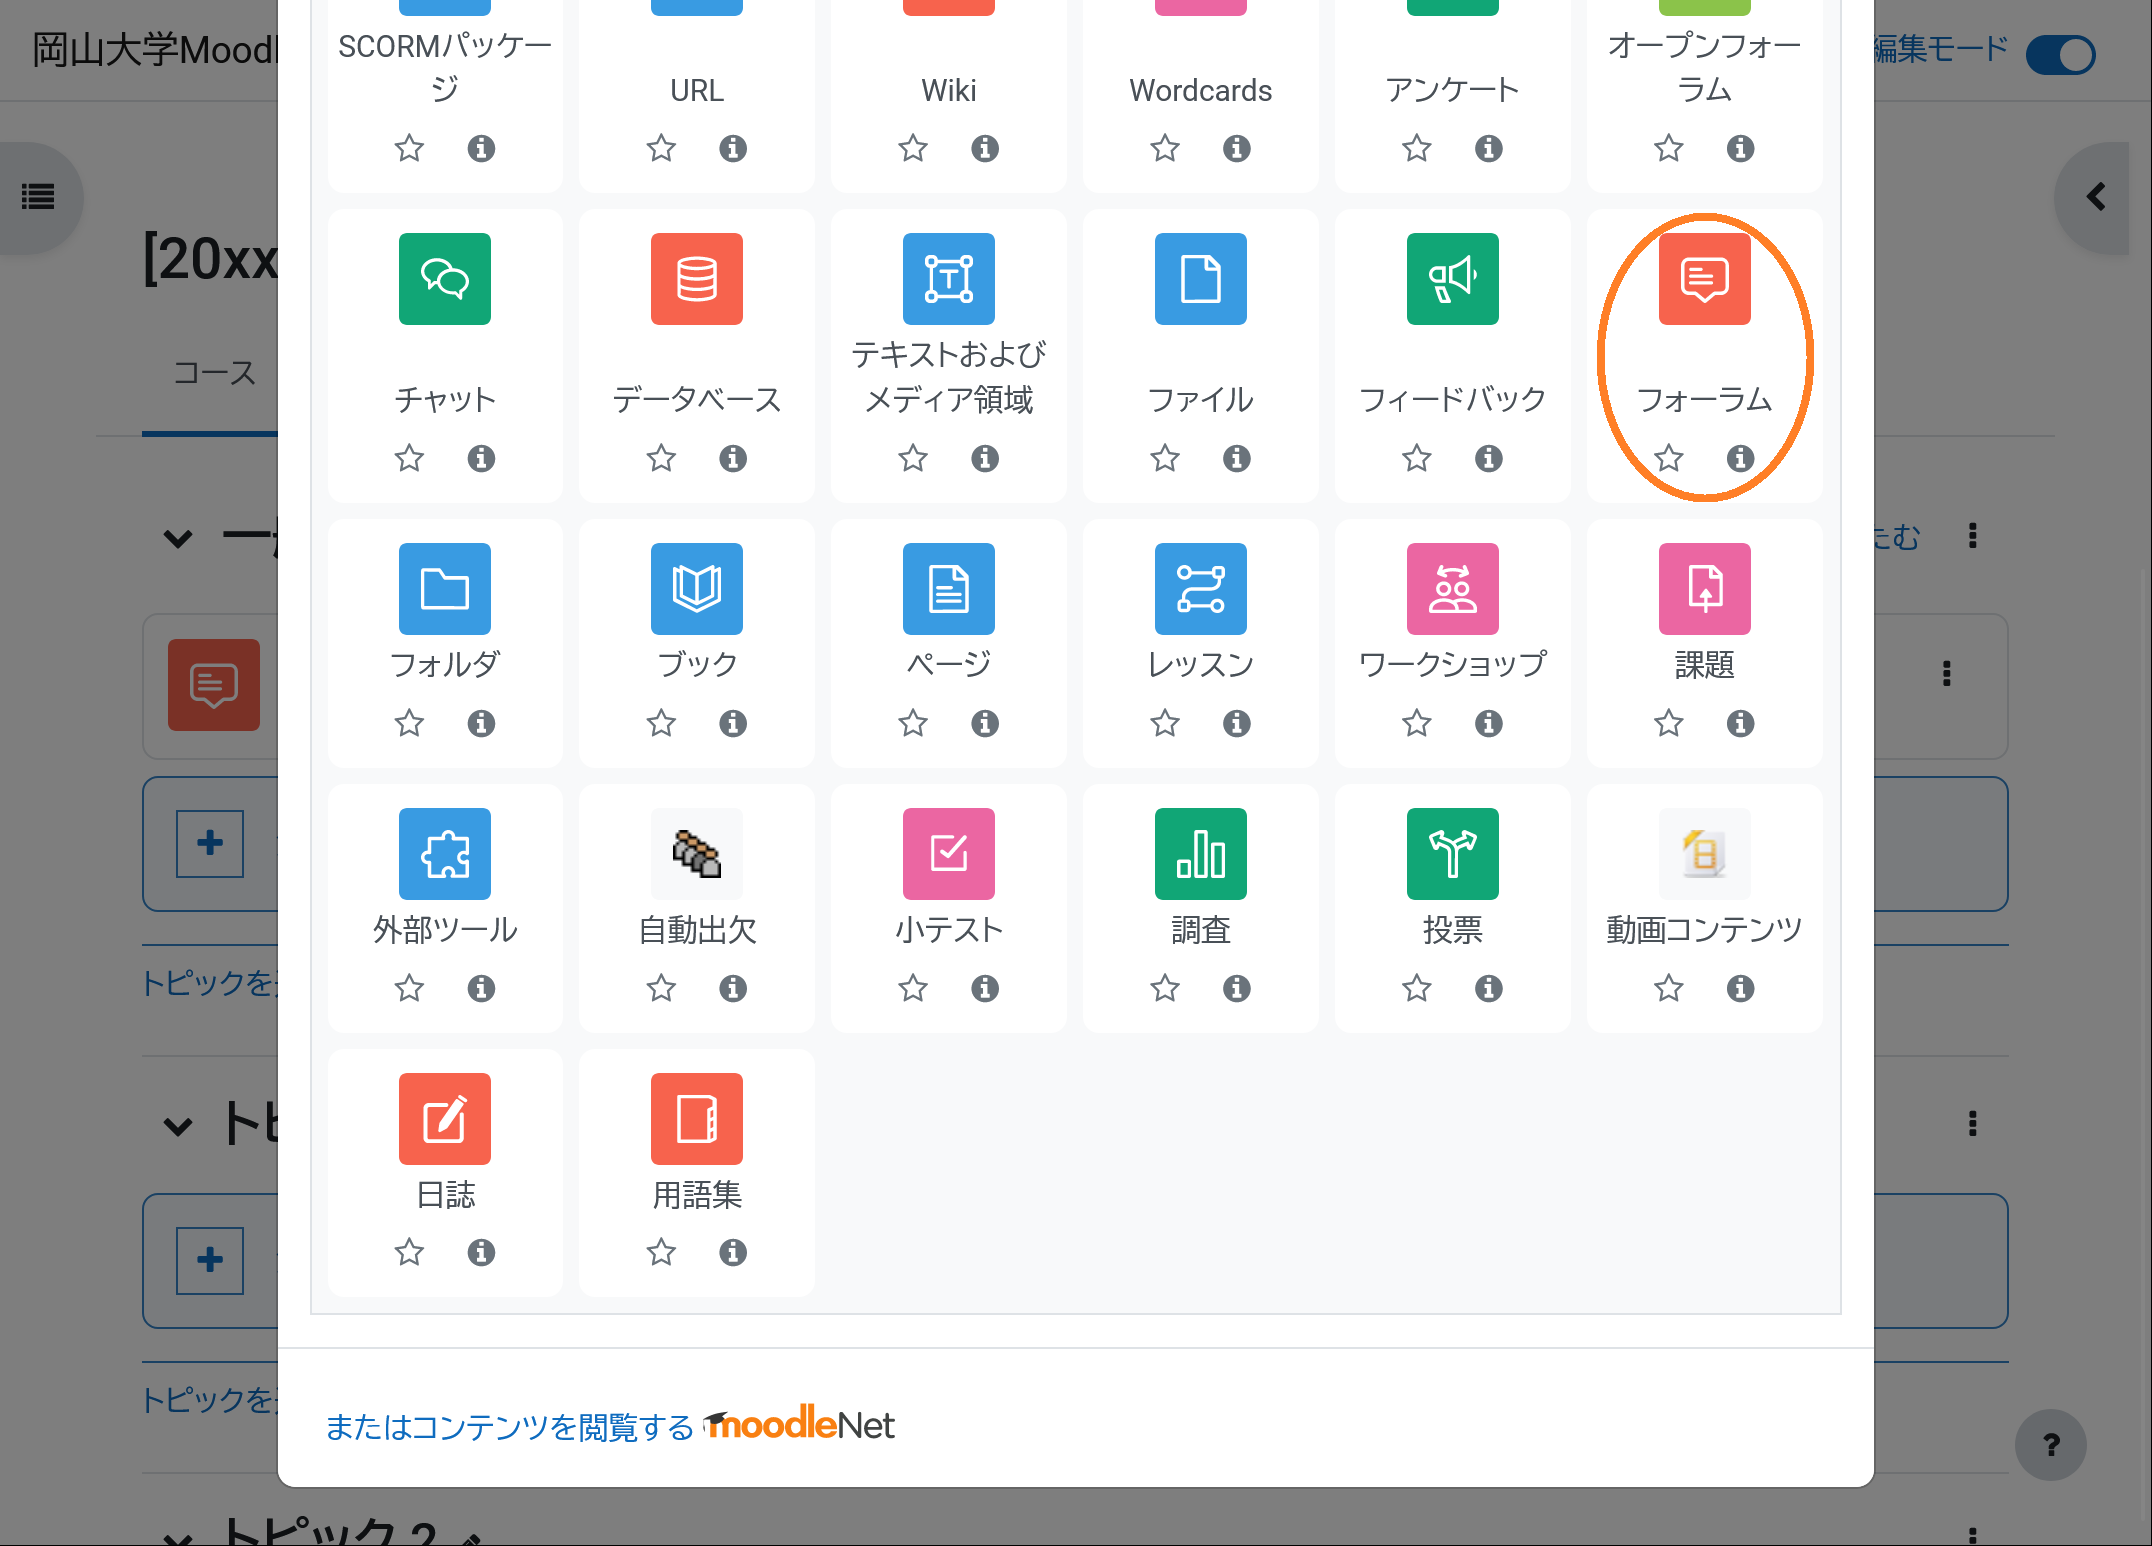Star the チャット activity as favourite
The height and width of the screenshot is (1546, 2152).
click(409, 458)
